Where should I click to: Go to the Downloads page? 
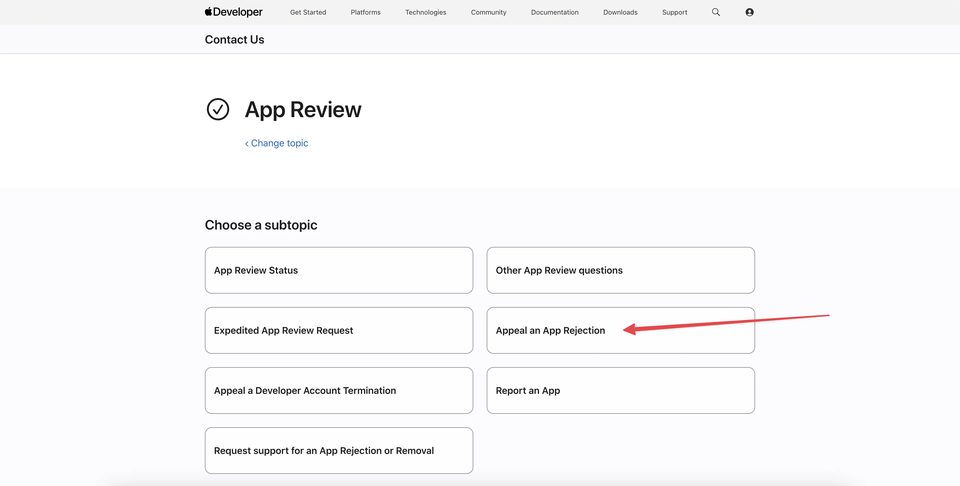[x=620, y=12]
